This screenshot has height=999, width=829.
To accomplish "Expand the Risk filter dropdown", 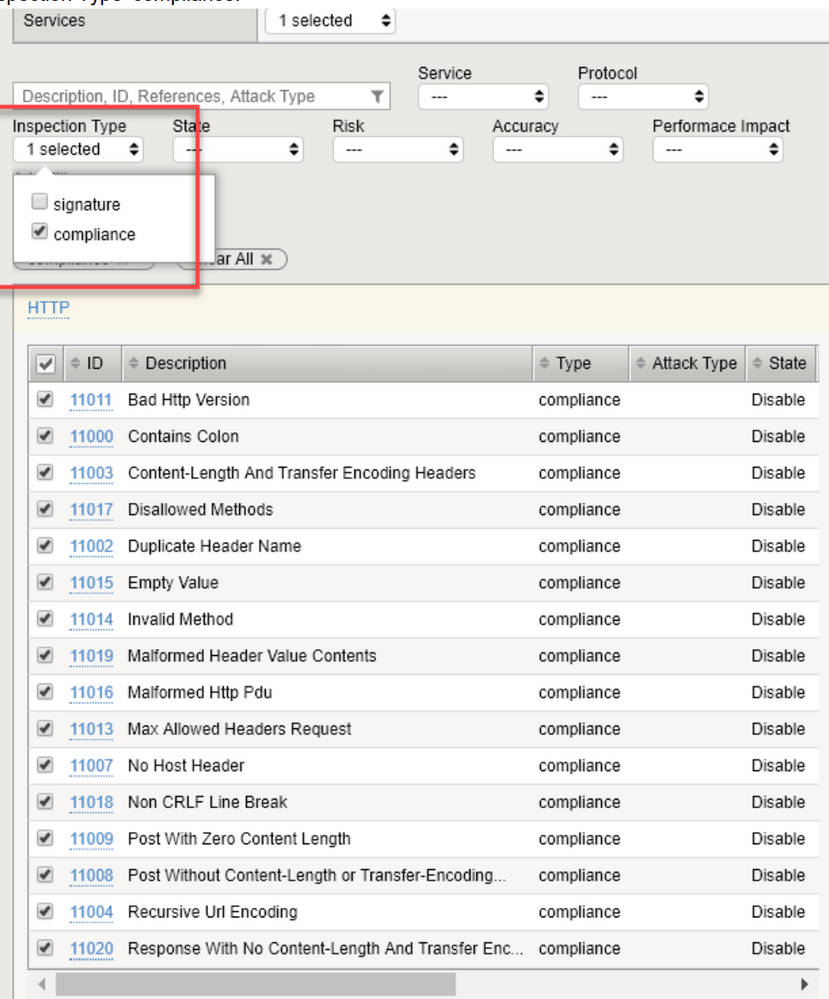I will coord(397,150).
